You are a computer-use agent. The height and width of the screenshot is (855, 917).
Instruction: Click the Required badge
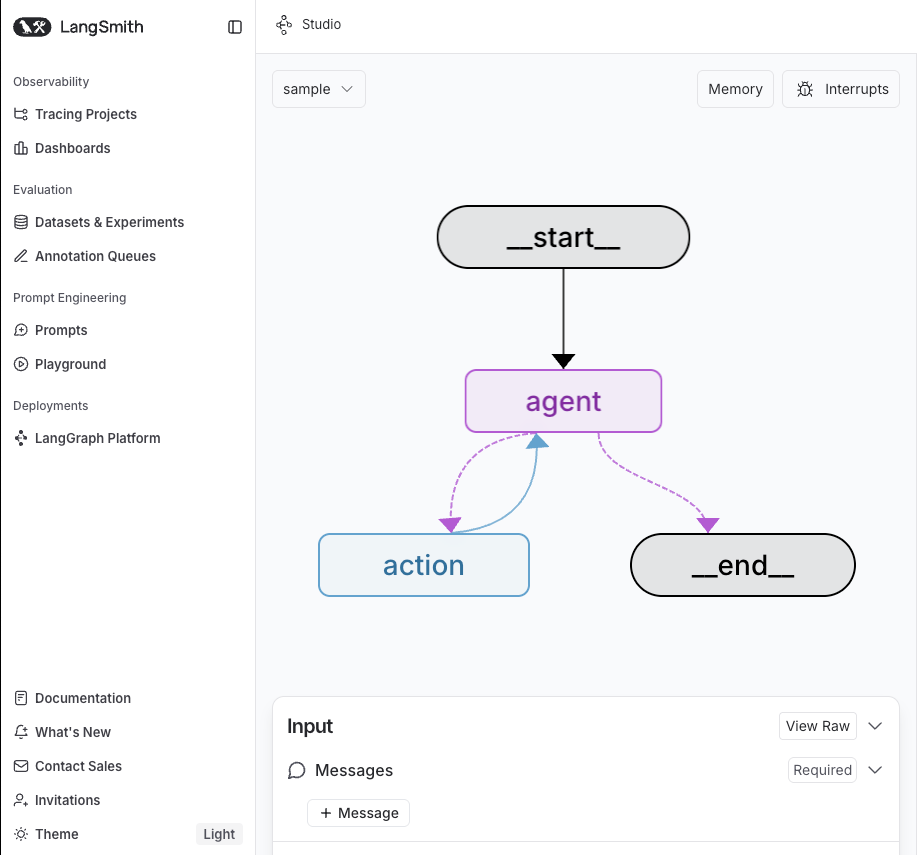[822, 770]
